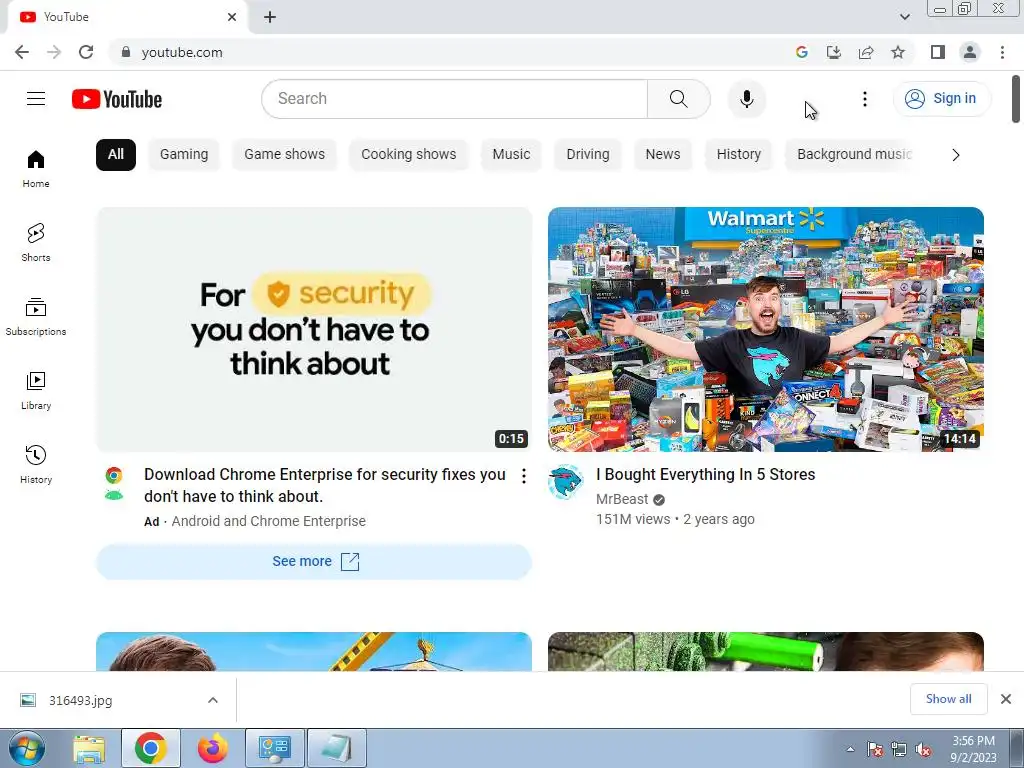Start voice search with microphone icon

tap(746, 99)
